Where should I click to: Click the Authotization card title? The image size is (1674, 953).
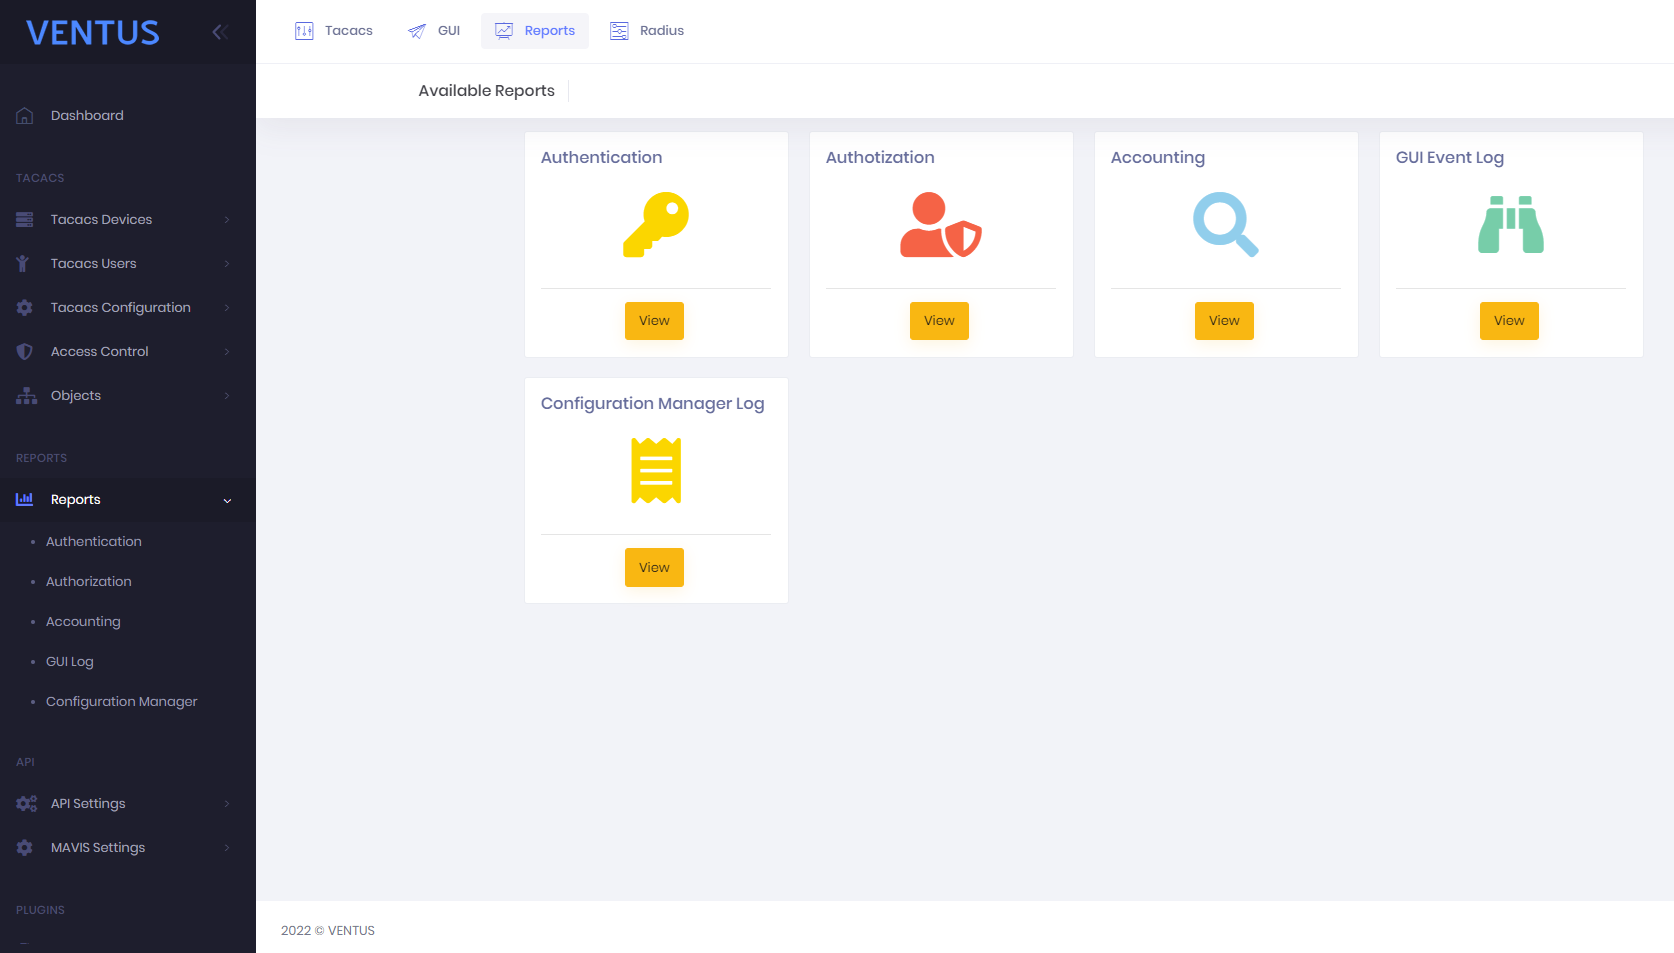880,158
